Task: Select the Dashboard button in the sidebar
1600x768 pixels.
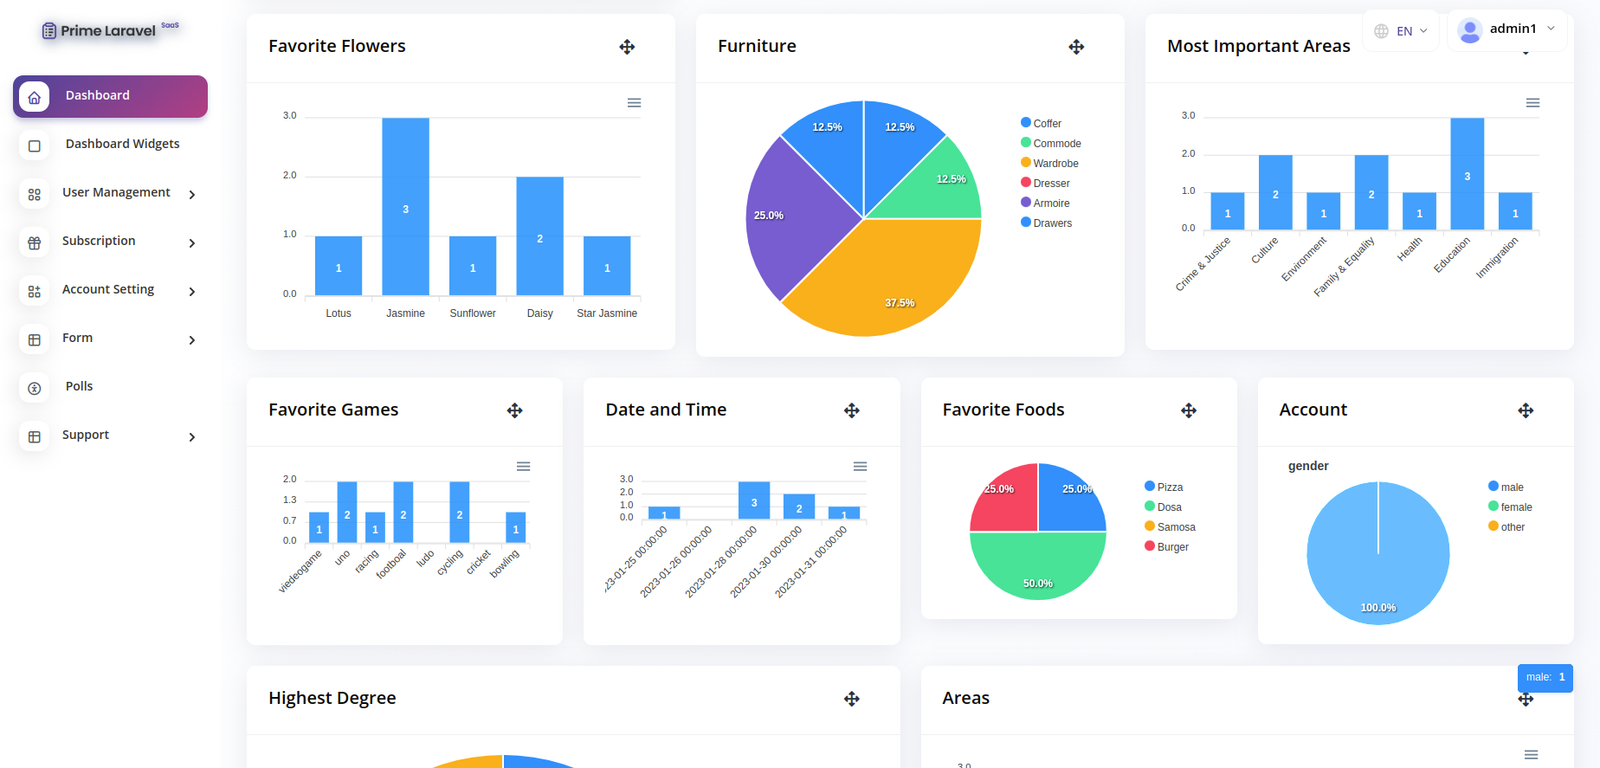Action: click(x=110, y=96)
